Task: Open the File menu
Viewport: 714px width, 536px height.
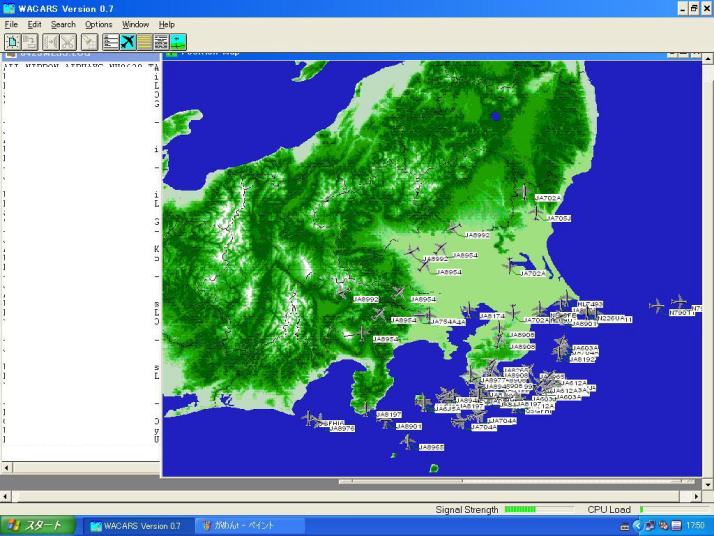Action: pos(12,24)
